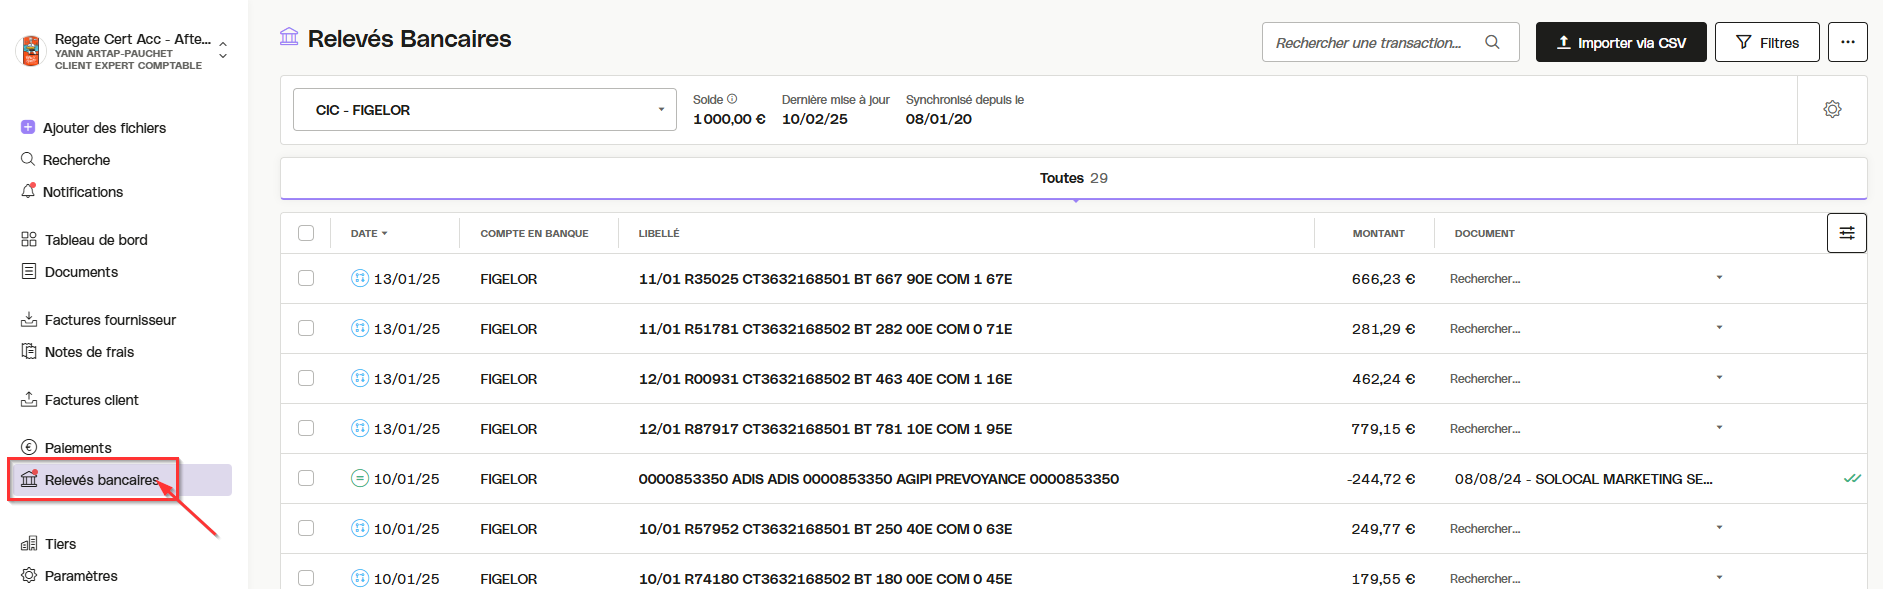Open Rechercher document dropdown for 281,29 € row

point(1586,328)
